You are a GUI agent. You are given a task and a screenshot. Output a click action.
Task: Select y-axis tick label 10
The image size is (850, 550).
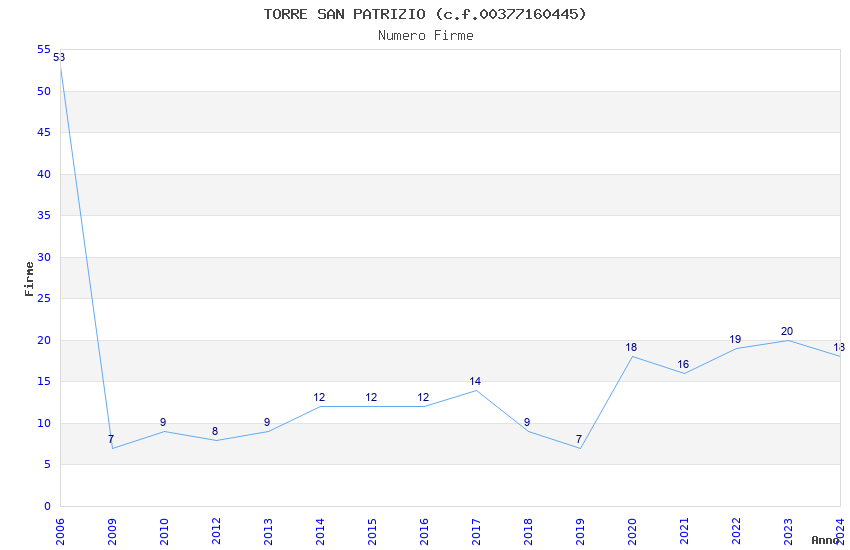click(44, 423)
